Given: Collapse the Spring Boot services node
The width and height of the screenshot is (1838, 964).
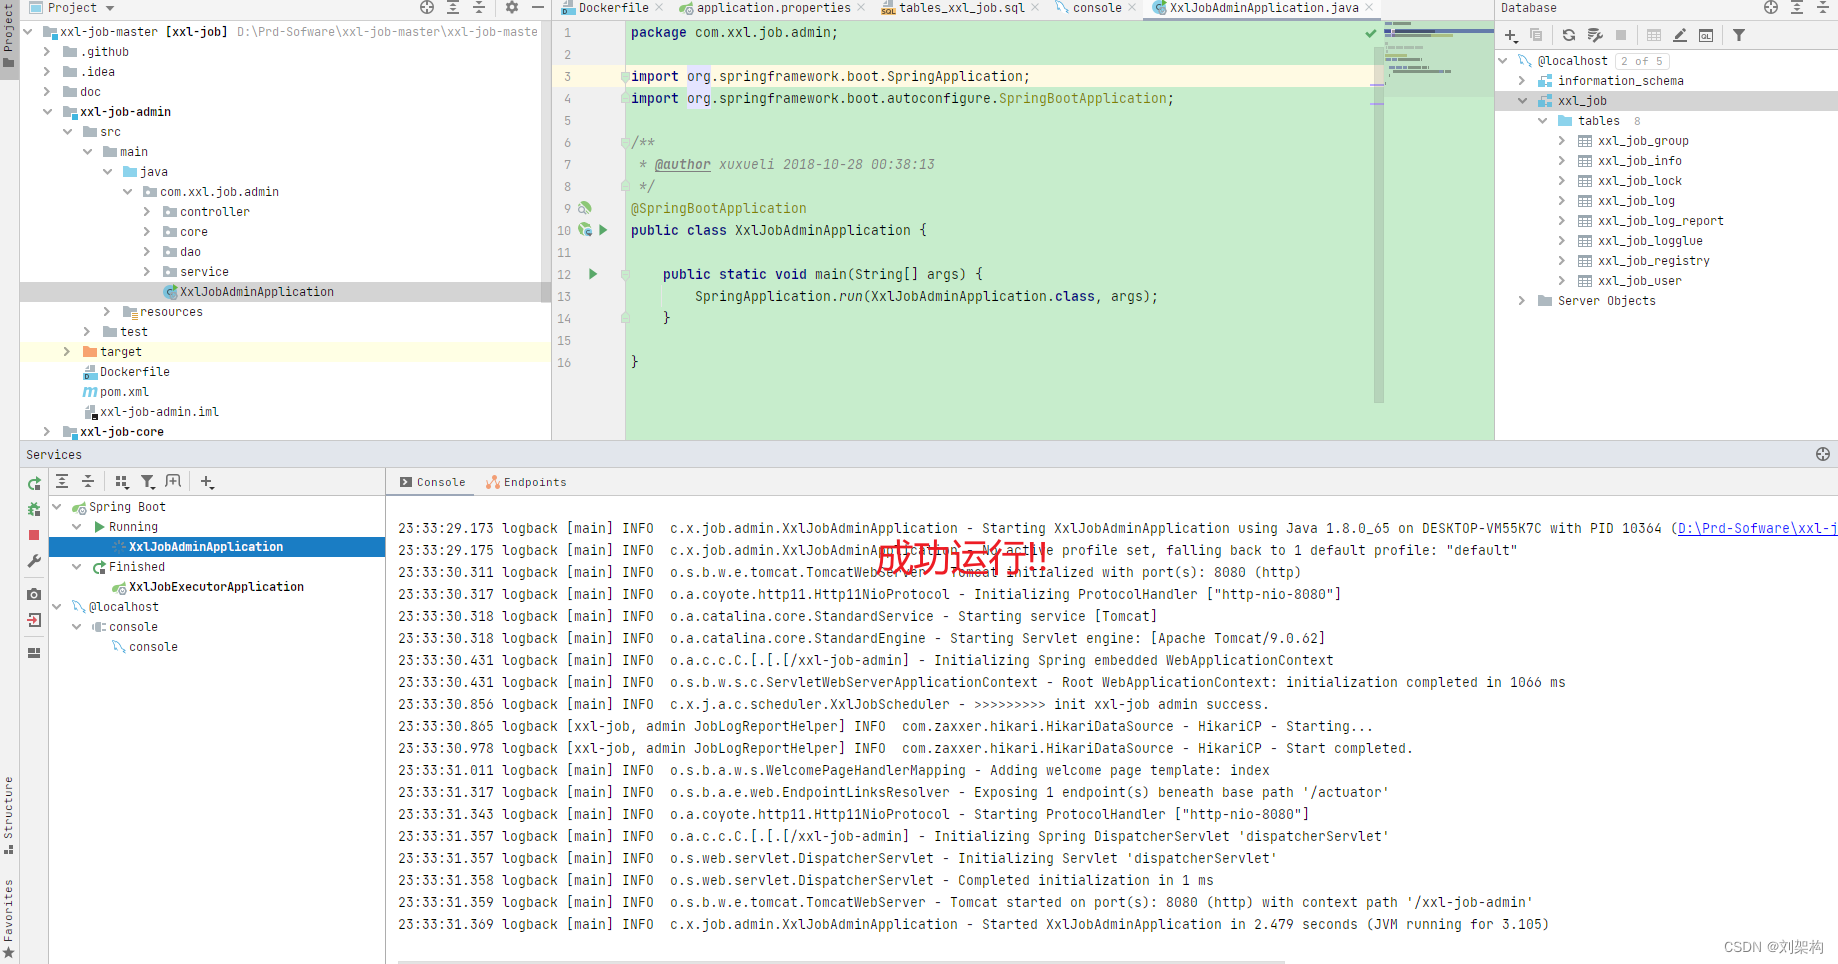Looking at the screenshot, I should click(57, 507).
